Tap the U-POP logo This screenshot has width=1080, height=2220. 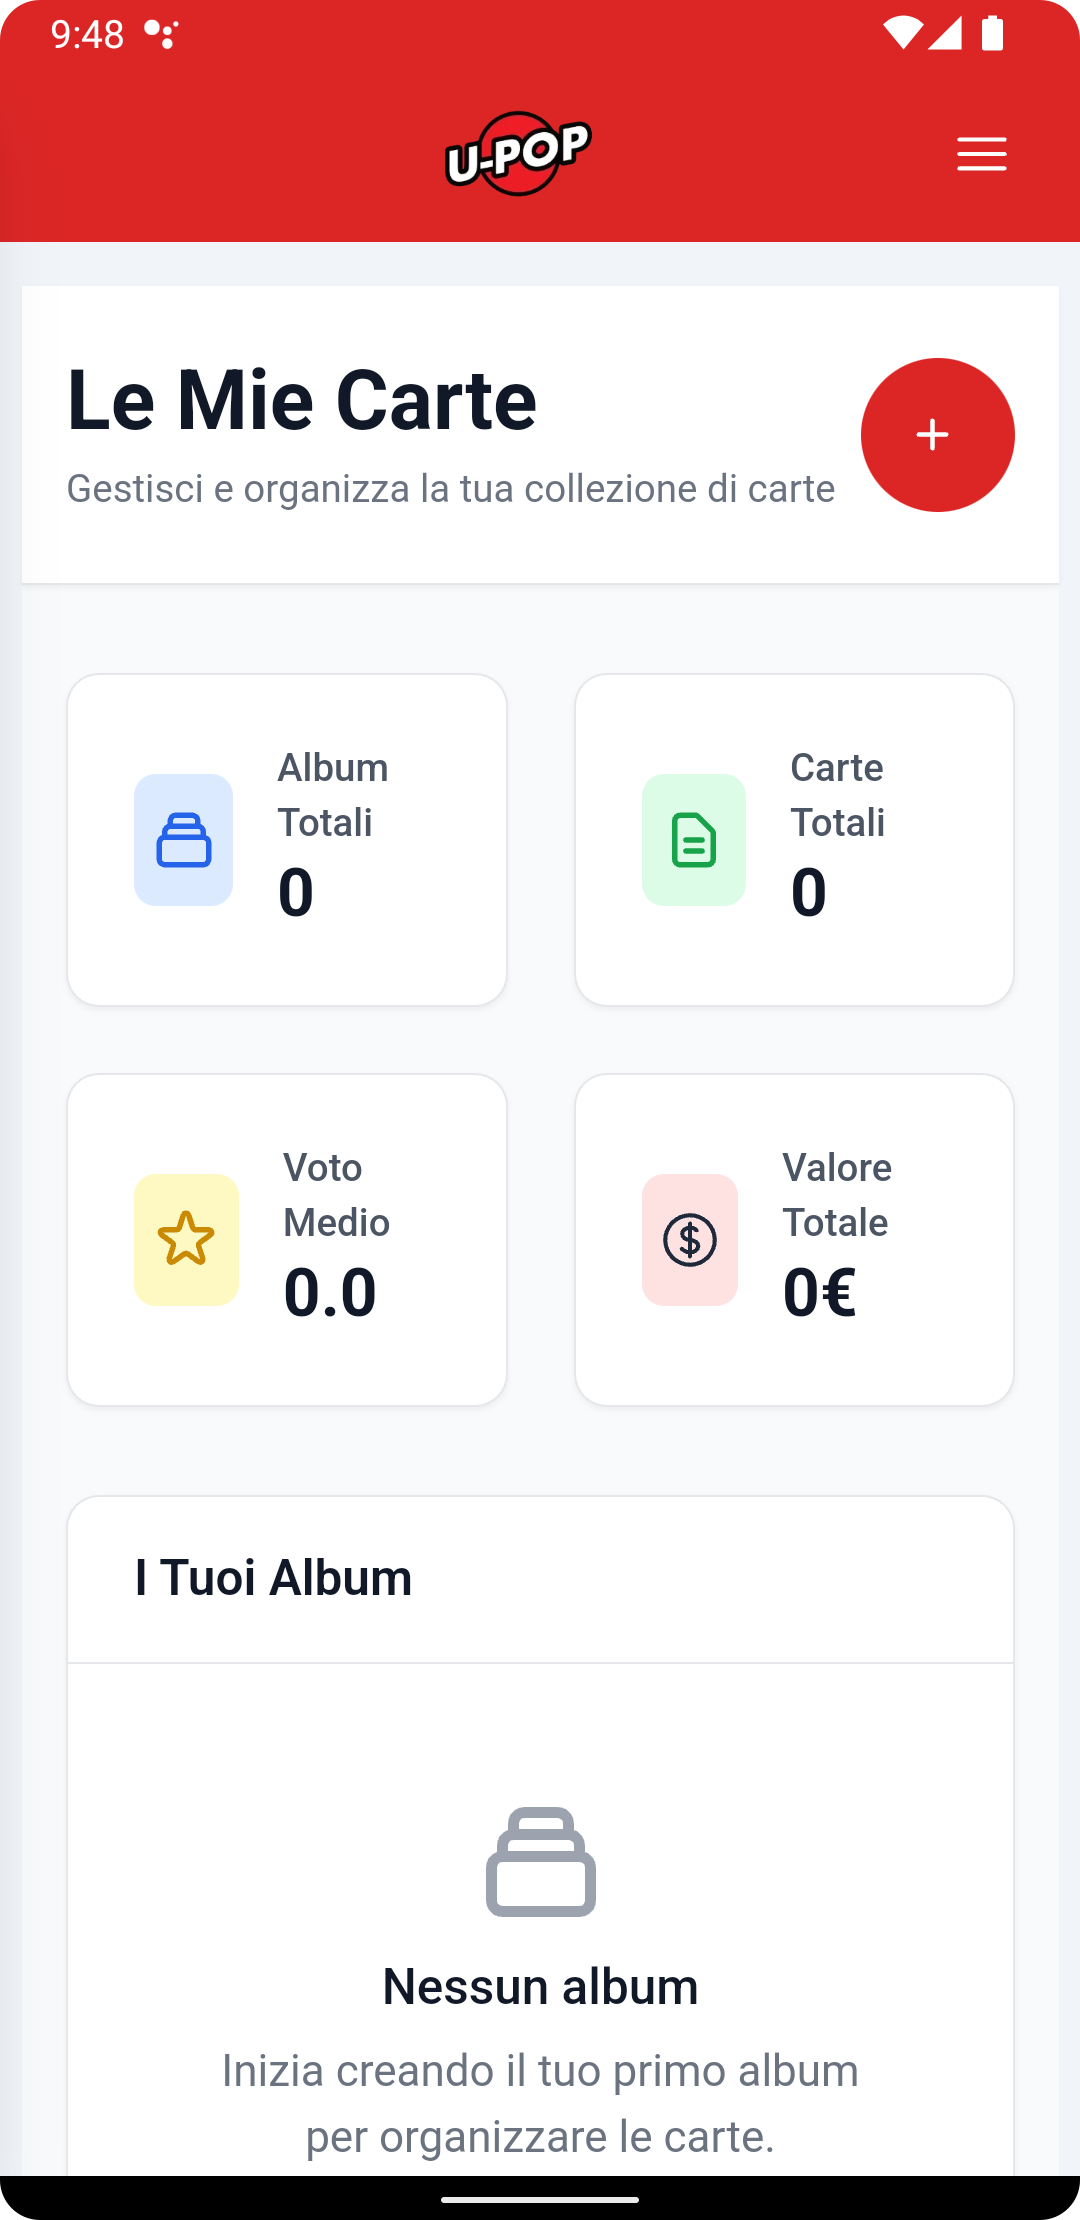518,154
